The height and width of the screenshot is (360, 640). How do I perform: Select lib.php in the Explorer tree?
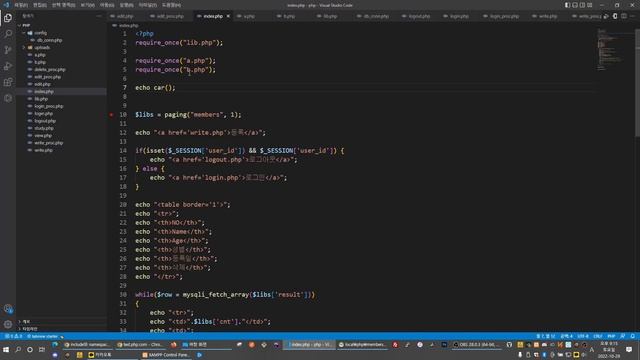(41, 99)
